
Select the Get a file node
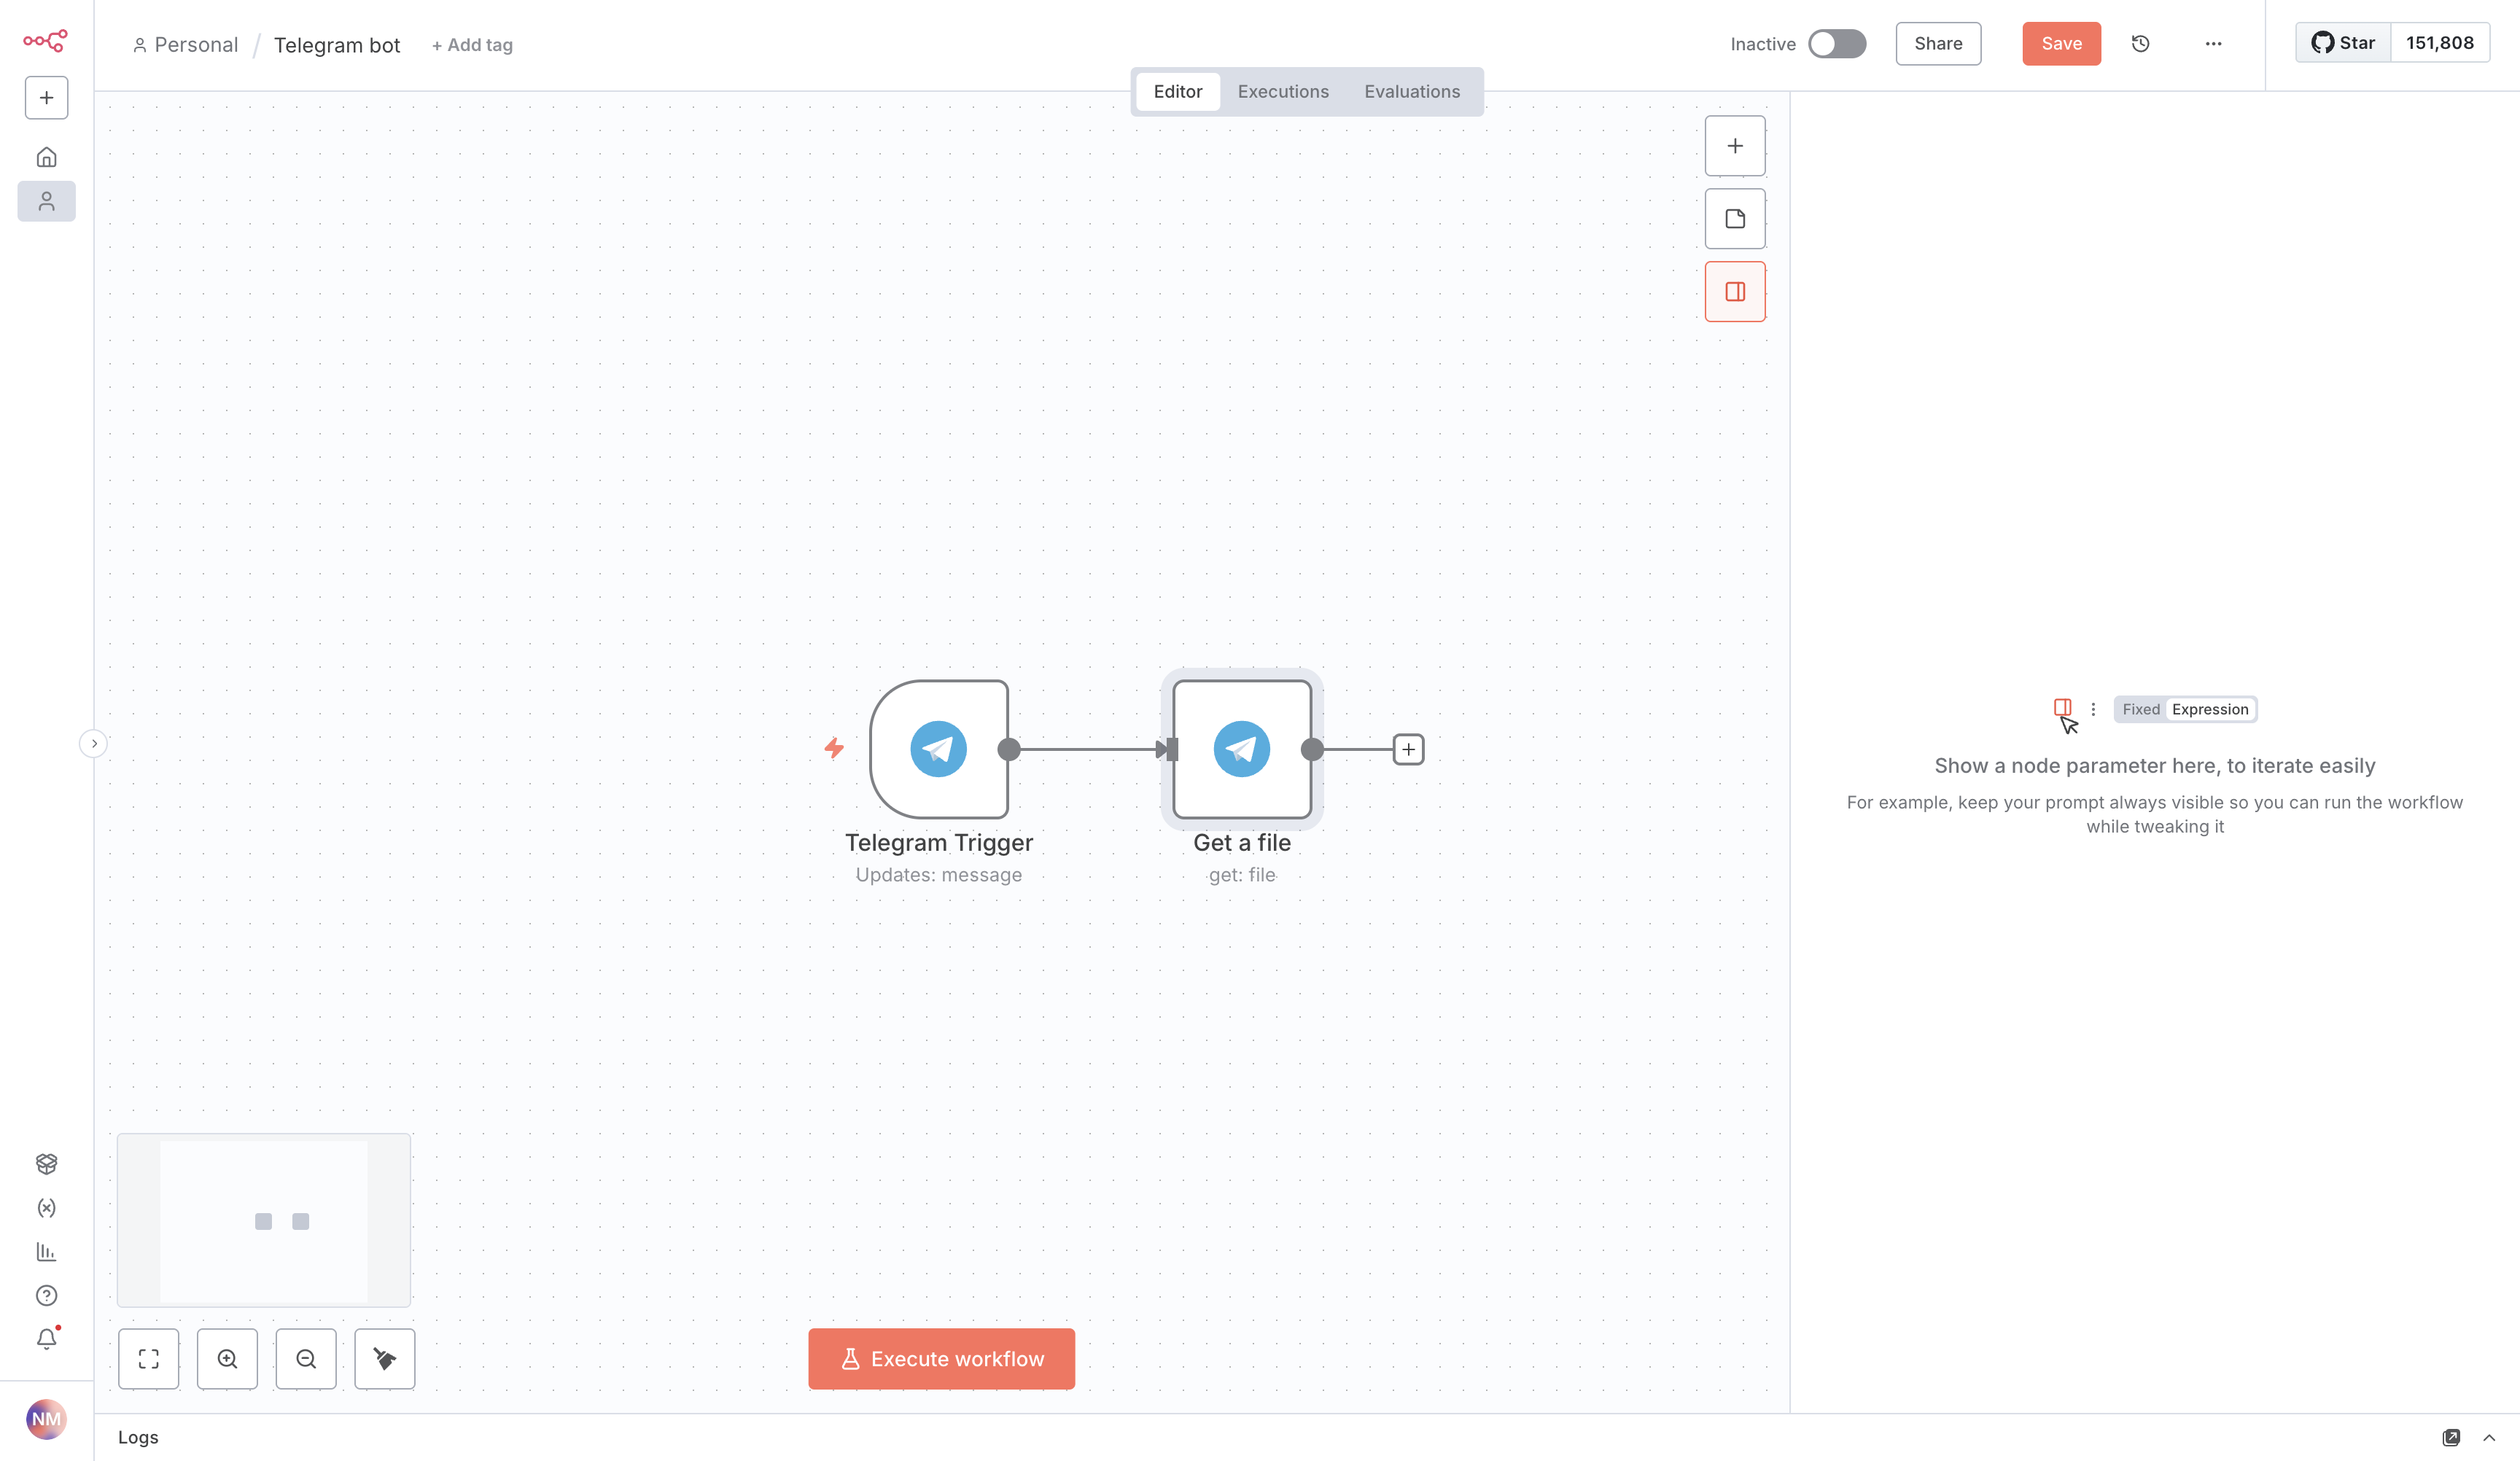[1241, 749]
